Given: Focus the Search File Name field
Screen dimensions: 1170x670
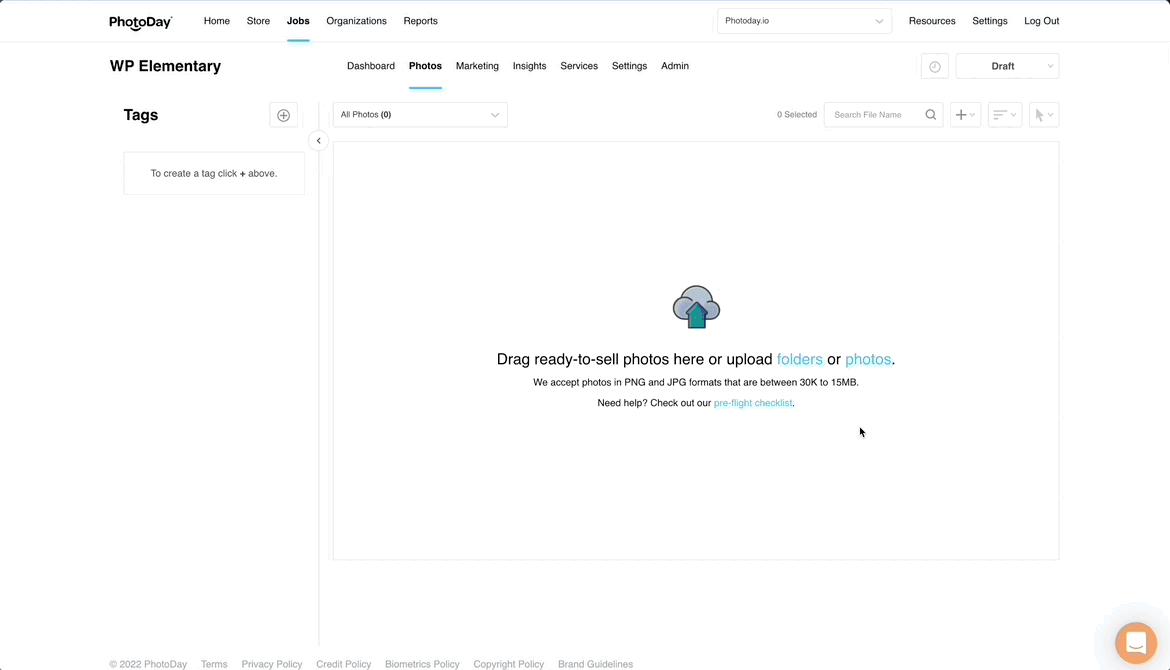Looking at the screenshot, I should click(875, 115).
